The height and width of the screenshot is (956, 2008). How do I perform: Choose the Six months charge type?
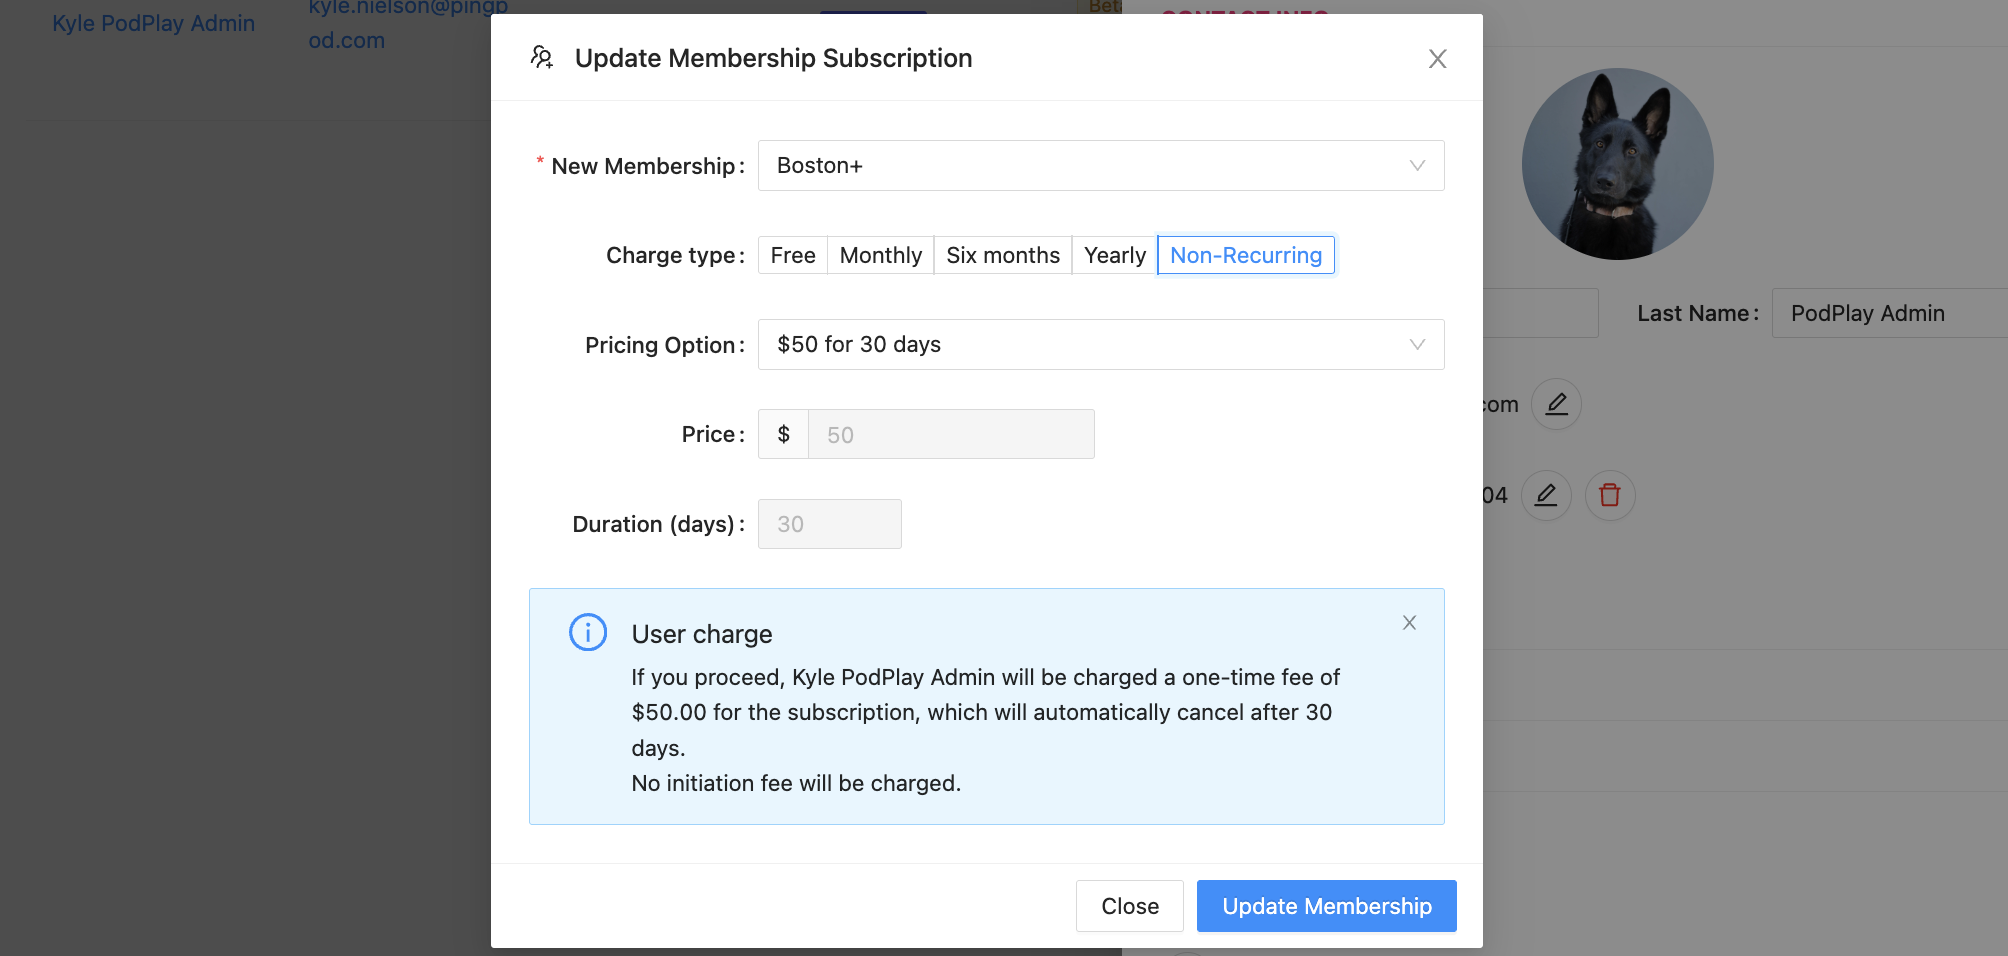pos(1002,255)
